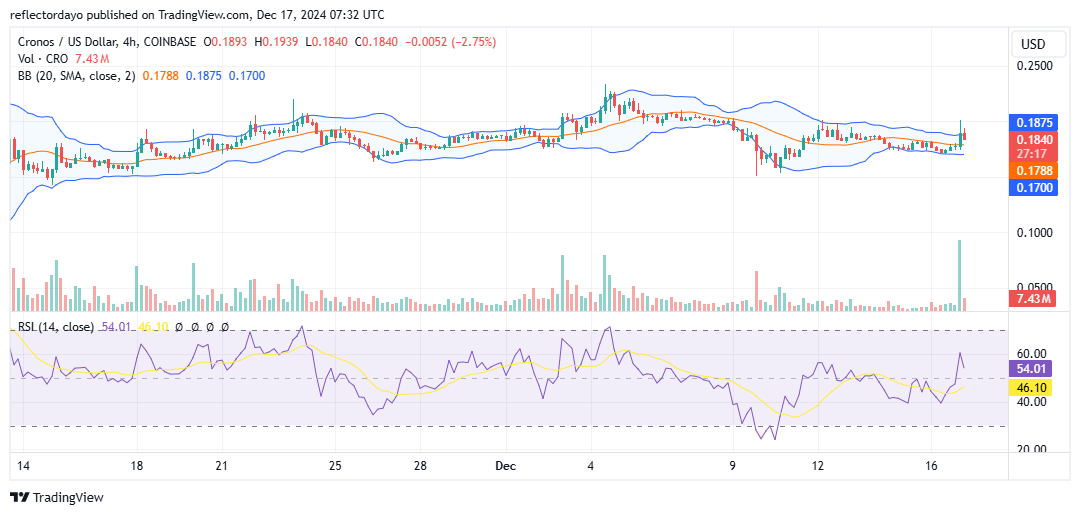This screenshot has height=515, width=1080.
Task: Click the 7.43M volume value in legend
Action: pos(92,59)
